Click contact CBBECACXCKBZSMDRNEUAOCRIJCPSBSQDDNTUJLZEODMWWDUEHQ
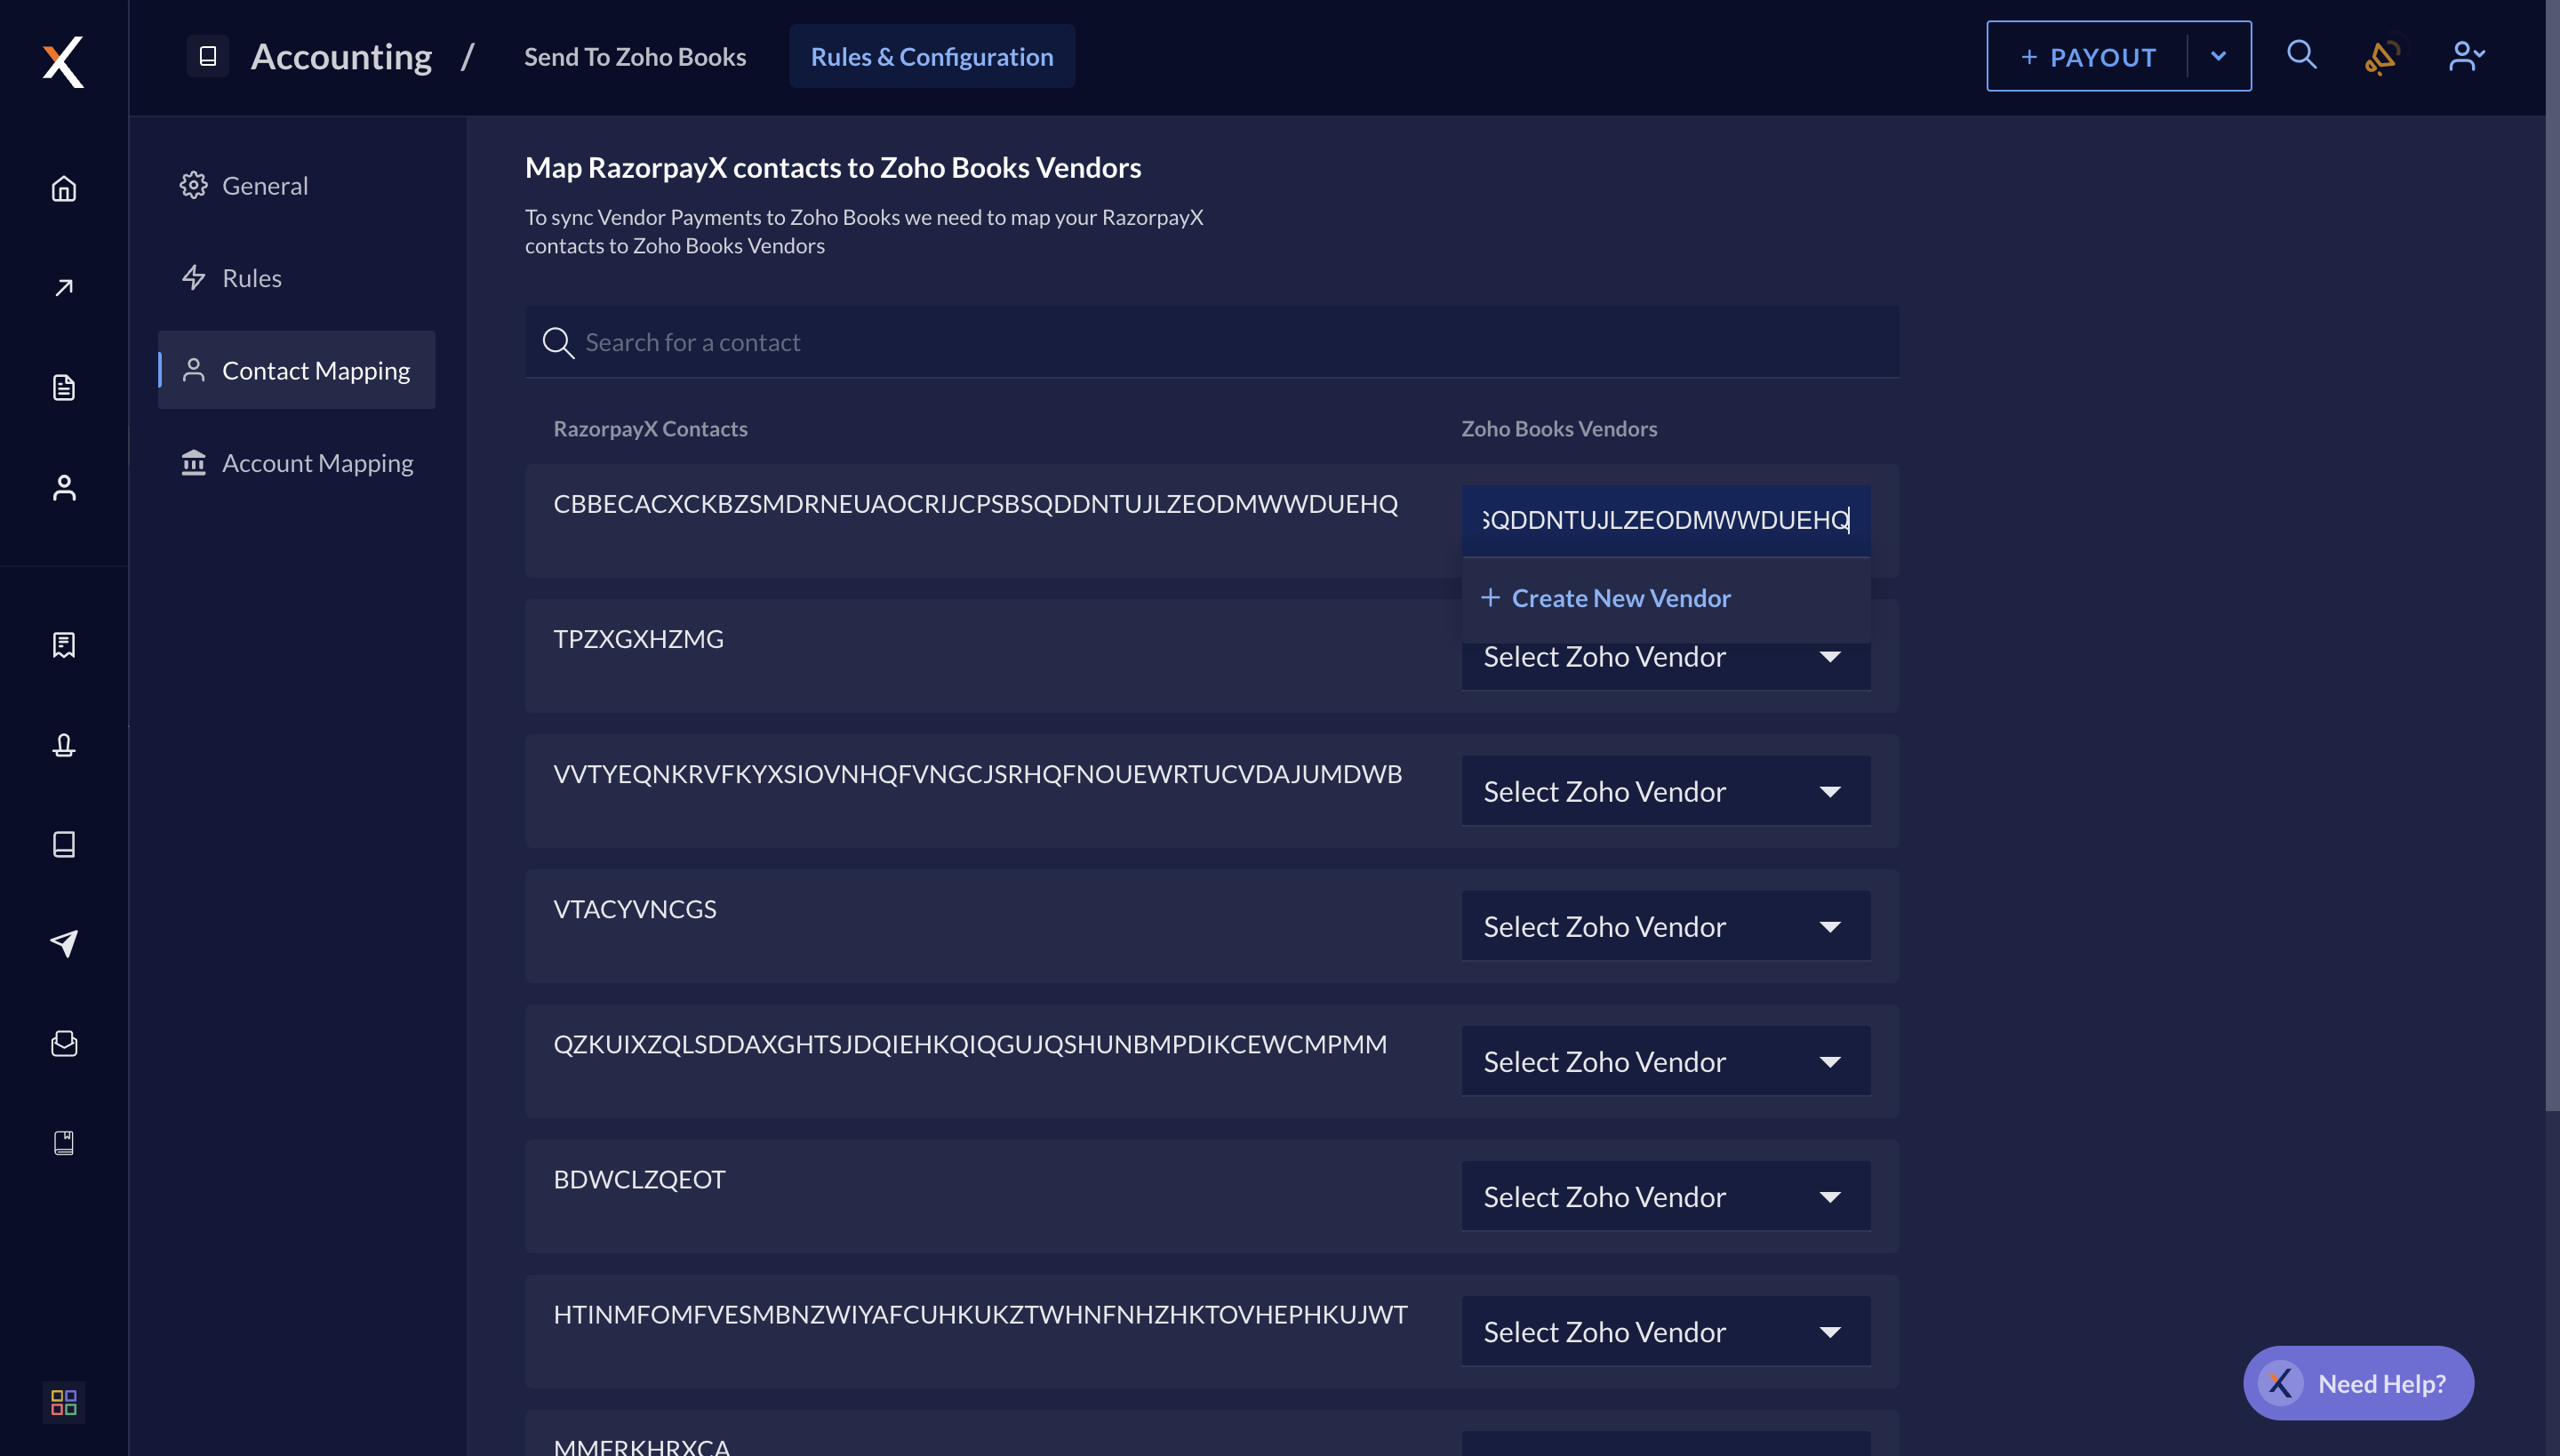Screen dimensions: 2560x1456 [x=976, y=504]
